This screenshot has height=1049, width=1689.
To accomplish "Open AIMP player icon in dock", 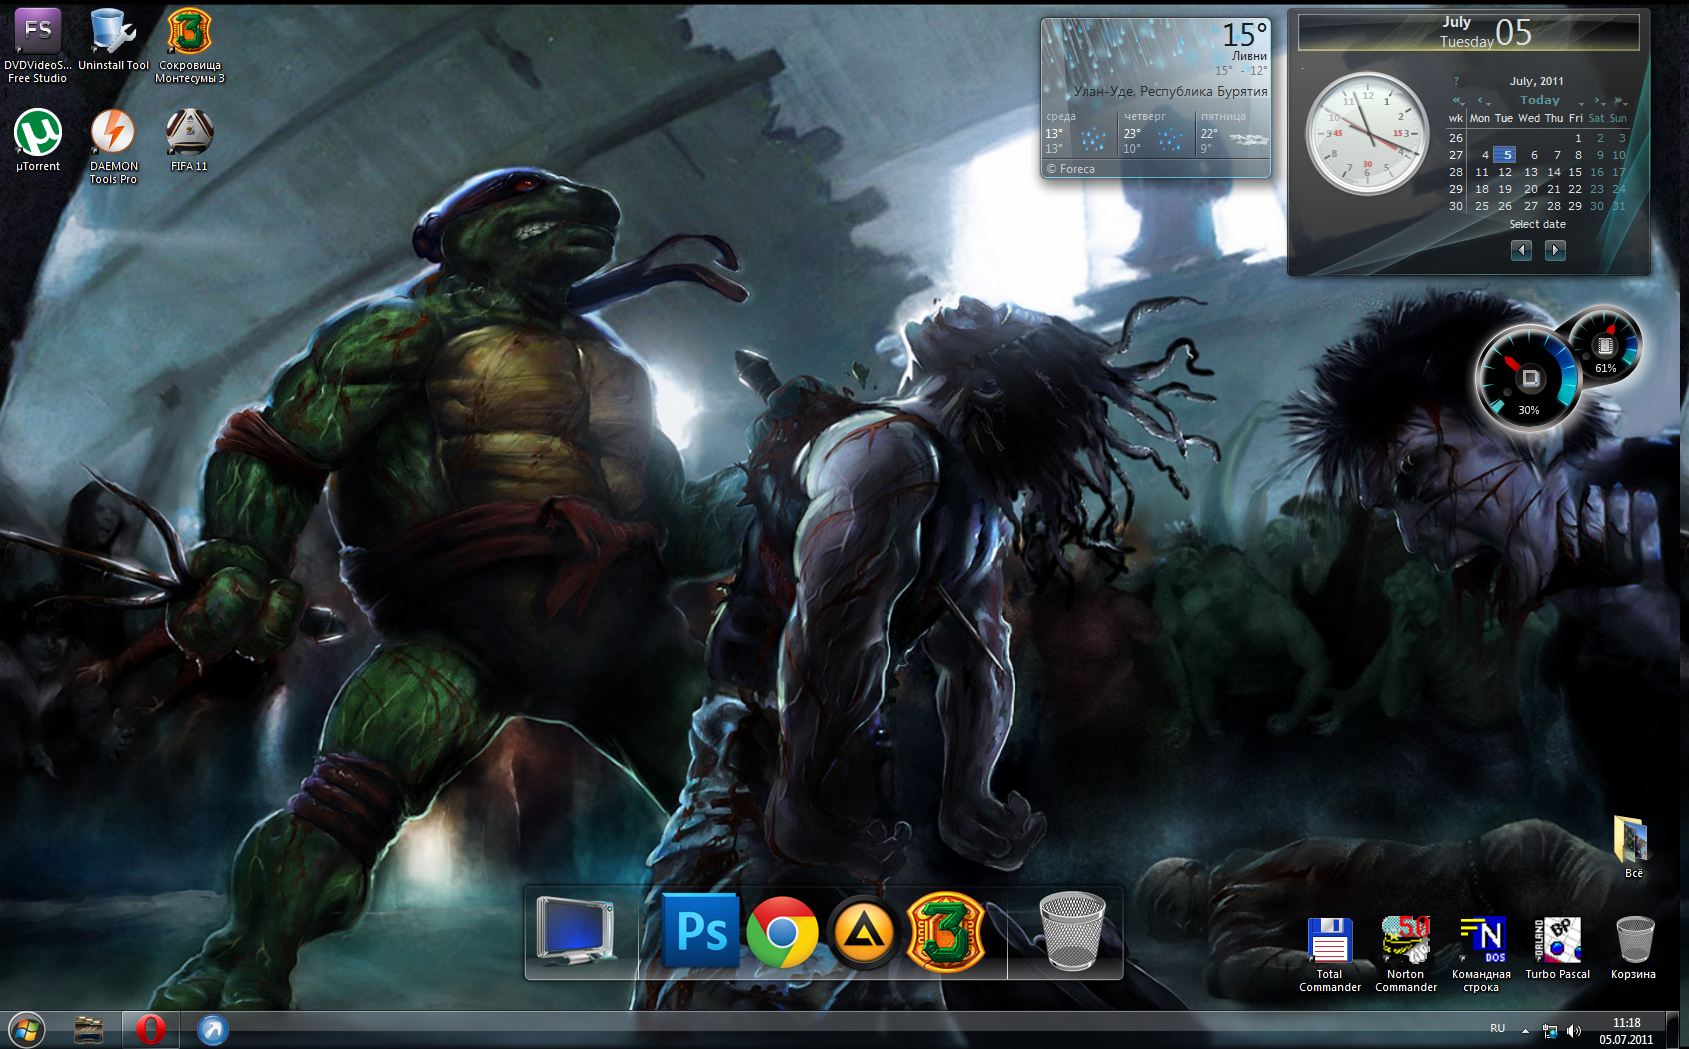I will (x=864, y=932).
